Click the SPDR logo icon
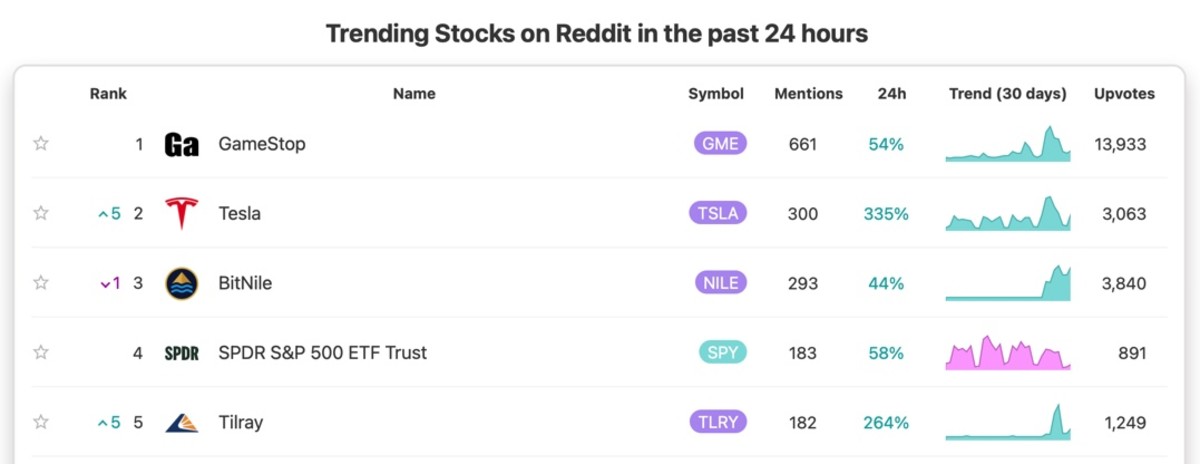This screenshot has width=1200, height=464. tap(181, 353)
